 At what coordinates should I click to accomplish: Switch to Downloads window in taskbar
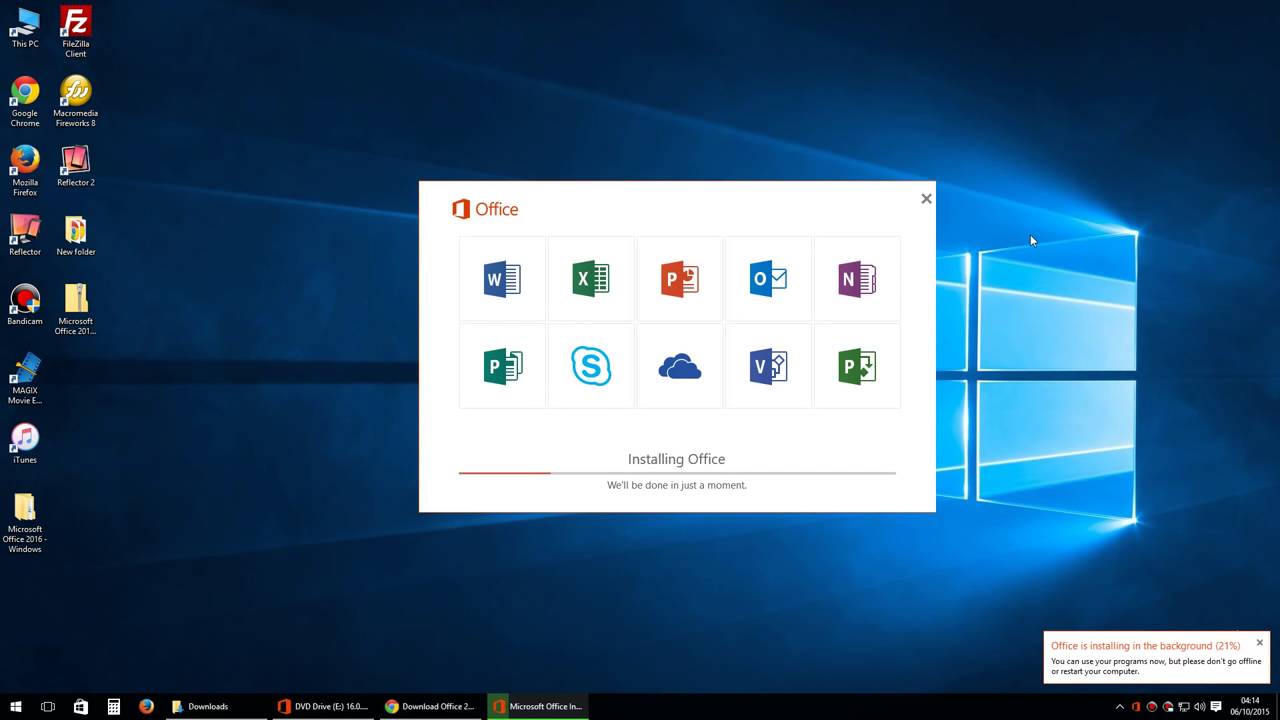[216, 707]
